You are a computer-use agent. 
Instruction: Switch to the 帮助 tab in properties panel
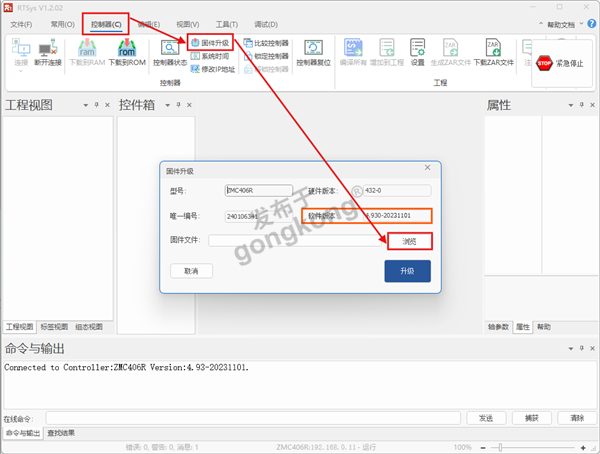(x=544, y=327)
